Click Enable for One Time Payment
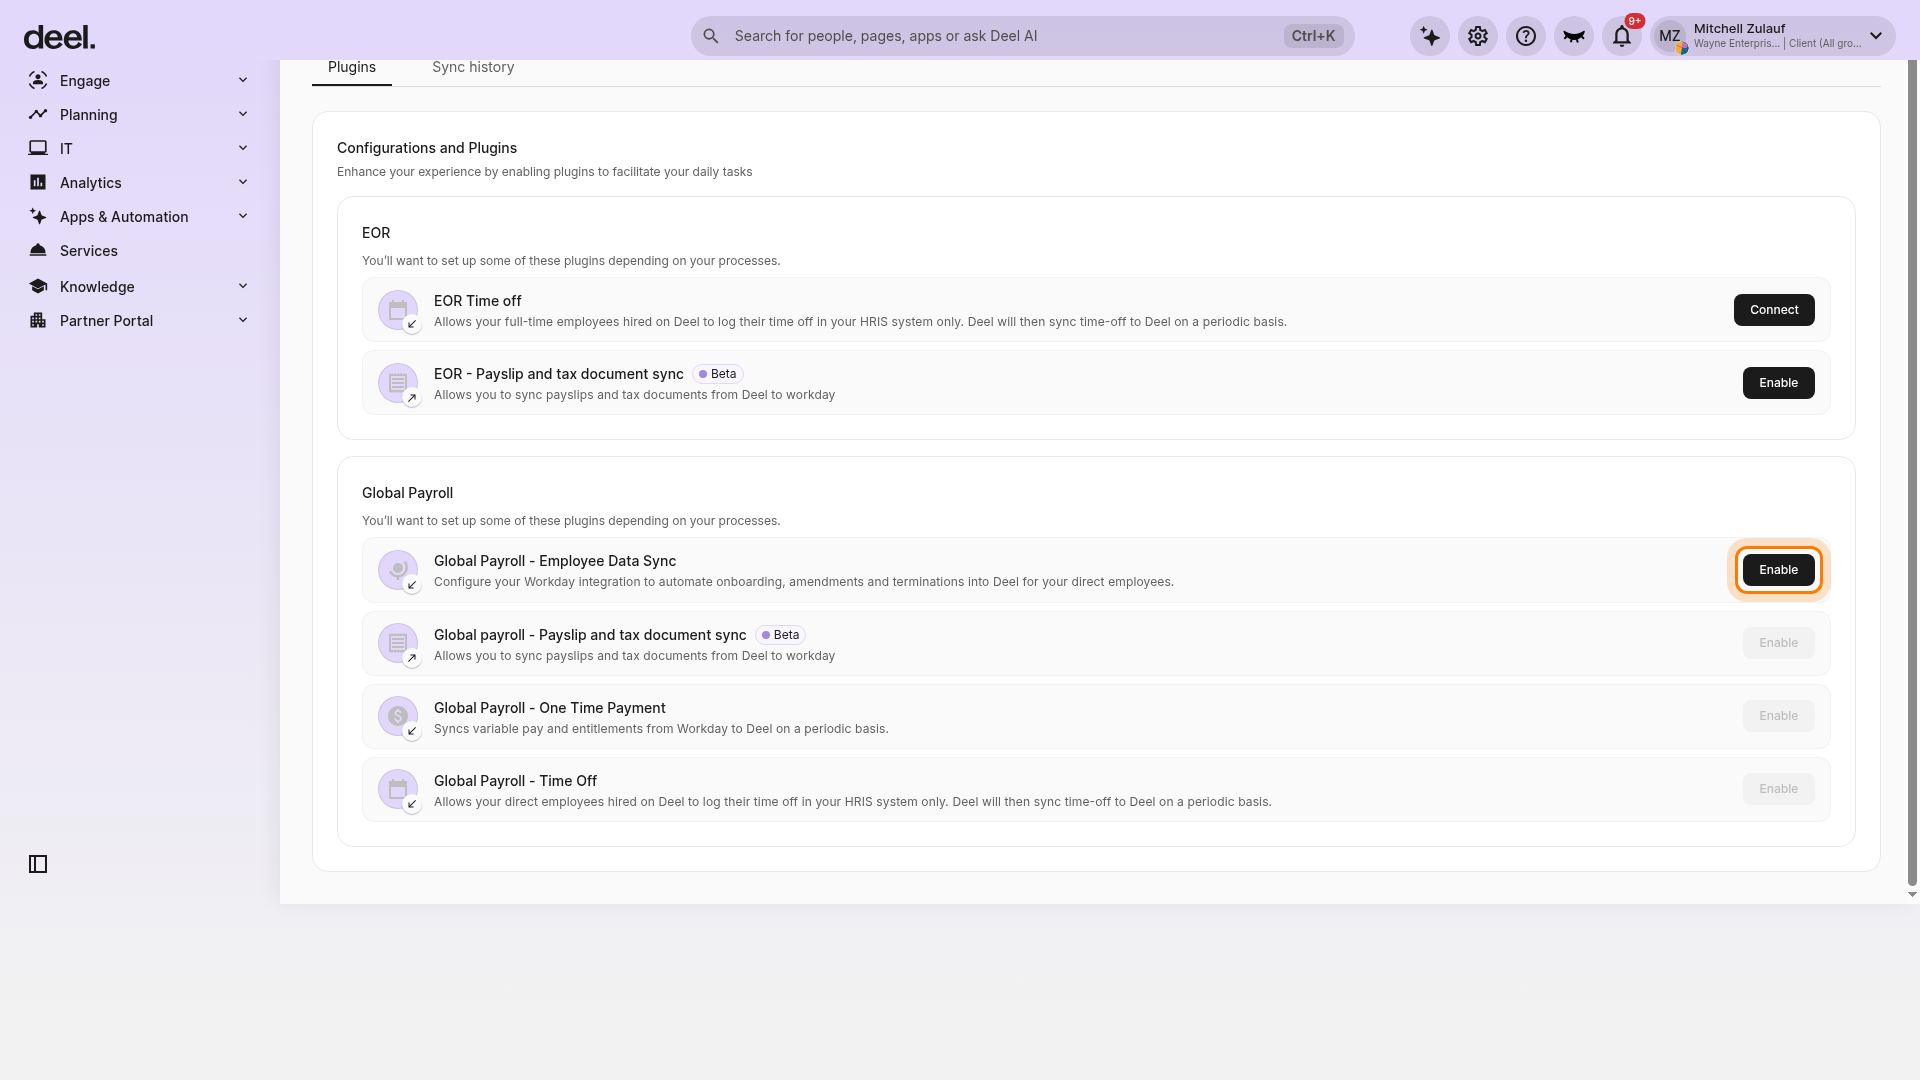Image resolution: width=1920 pixels, height=1080 pixels. tap(1778, 716)
